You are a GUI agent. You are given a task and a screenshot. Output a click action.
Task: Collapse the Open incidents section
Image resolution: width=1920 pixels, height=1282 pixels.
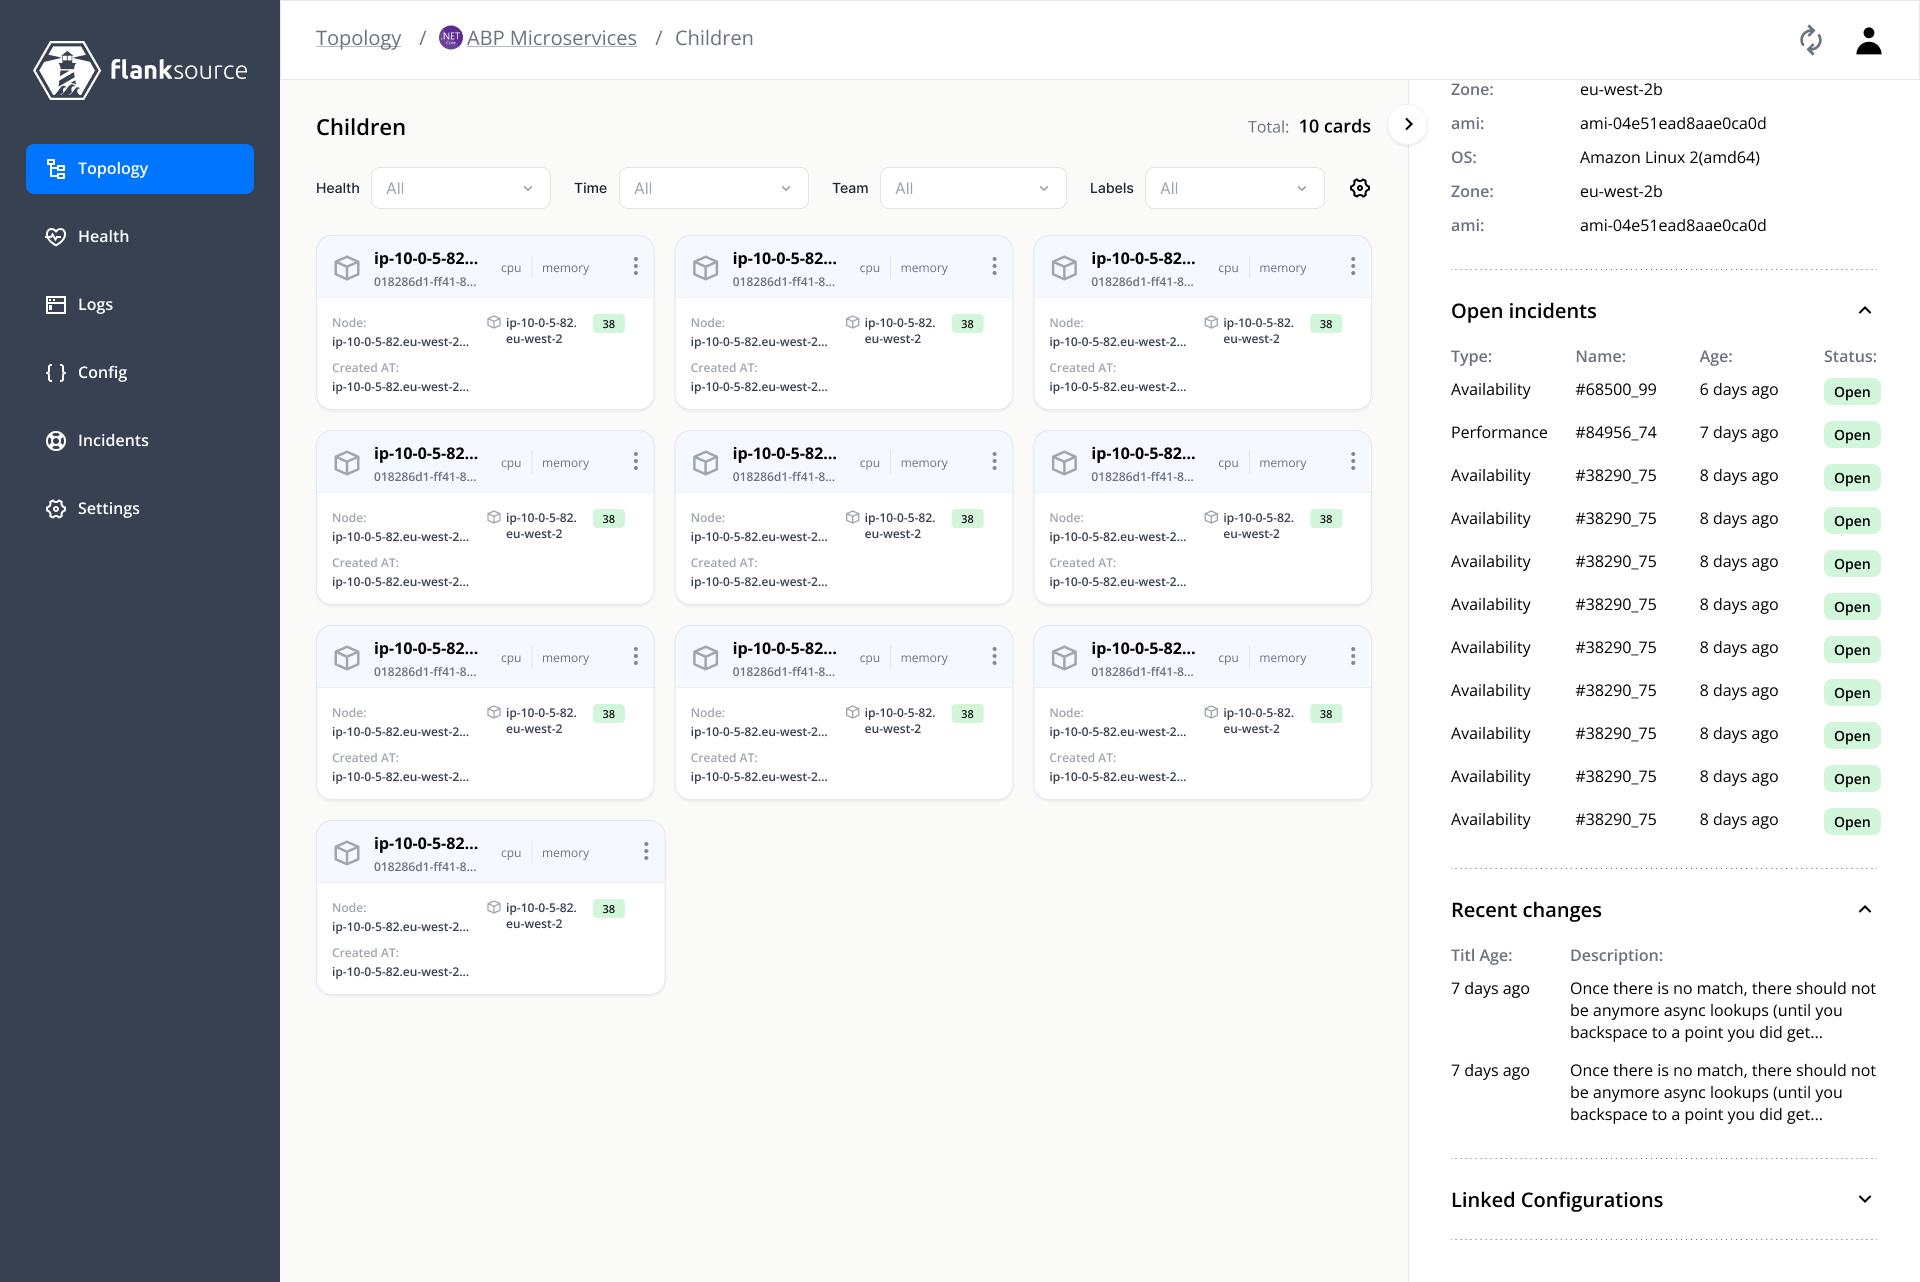pos(1865,310)
